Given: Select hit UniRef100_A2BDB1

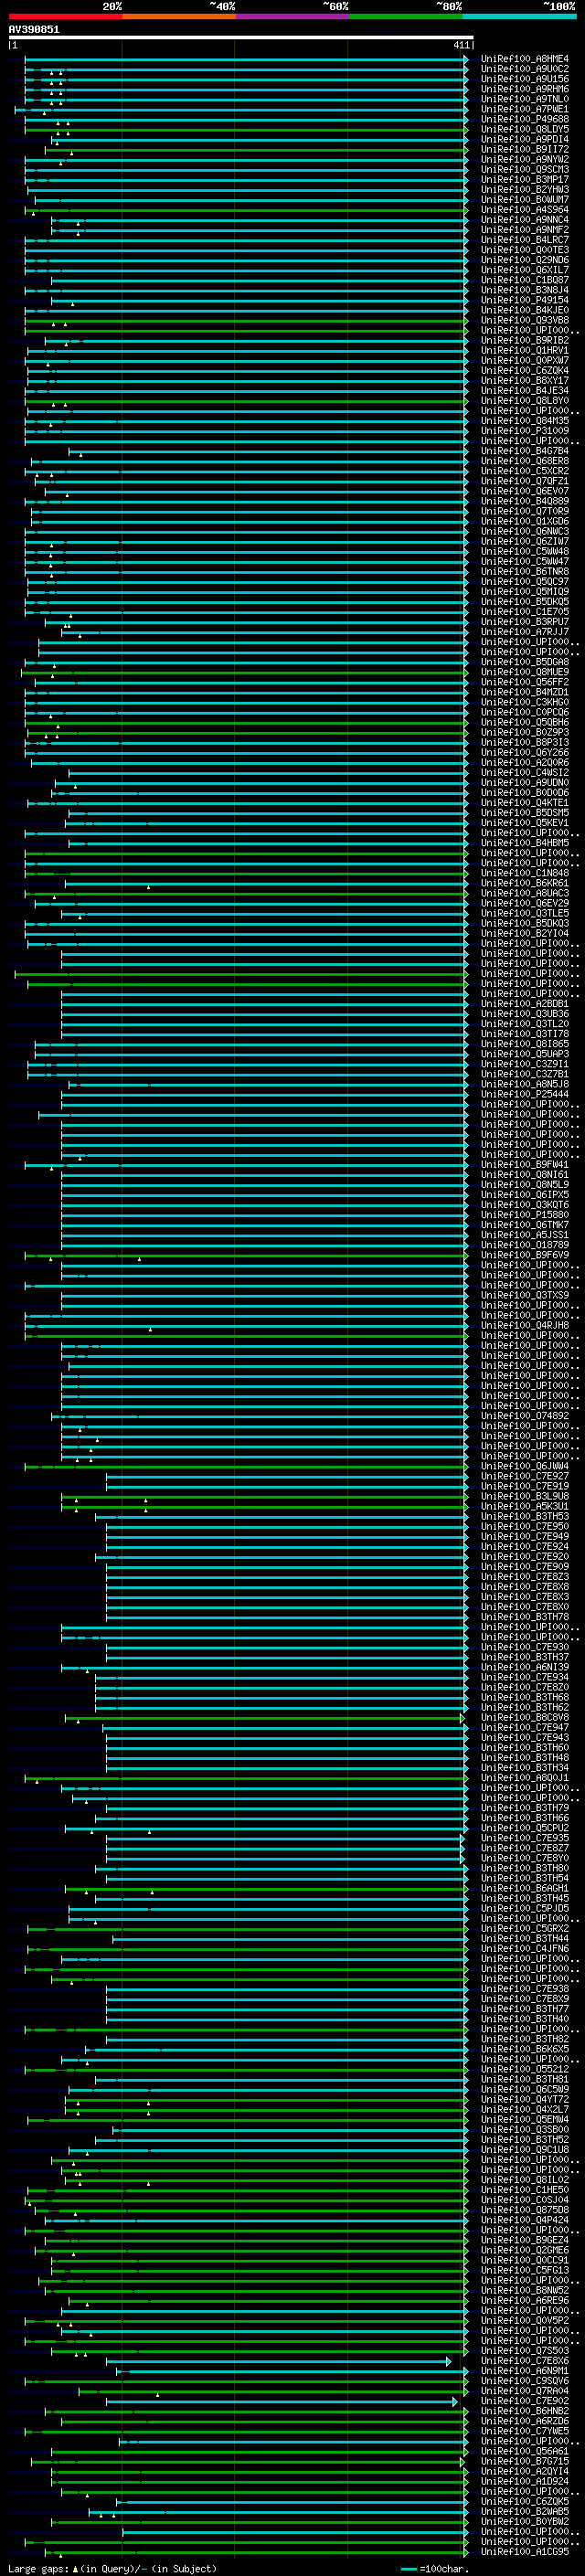Looking at the screenshot, I should click(x=524, y=1003).
